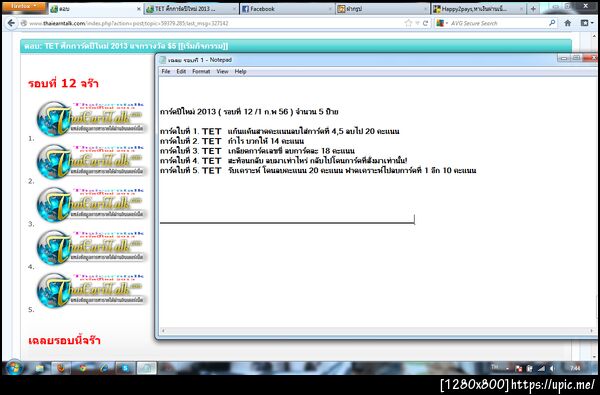
Task: Click Notepad's horizontal scrollbar left arrow
Action: (x=163, y=331)
